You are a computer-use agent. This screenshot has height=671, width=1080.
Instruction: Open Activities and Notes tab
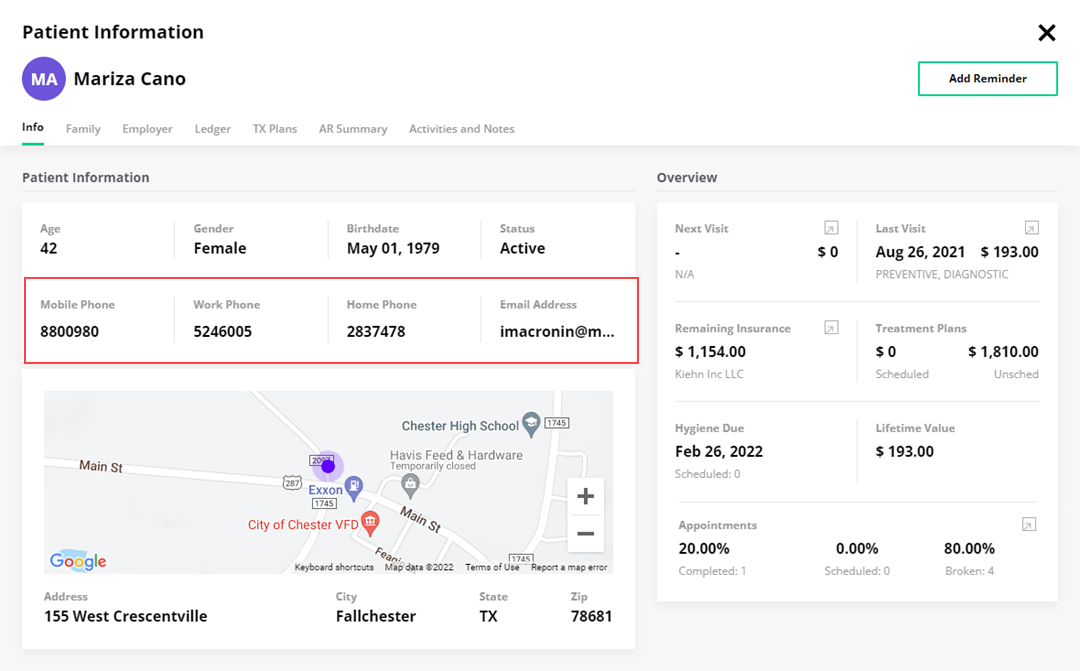click(461, 129)
